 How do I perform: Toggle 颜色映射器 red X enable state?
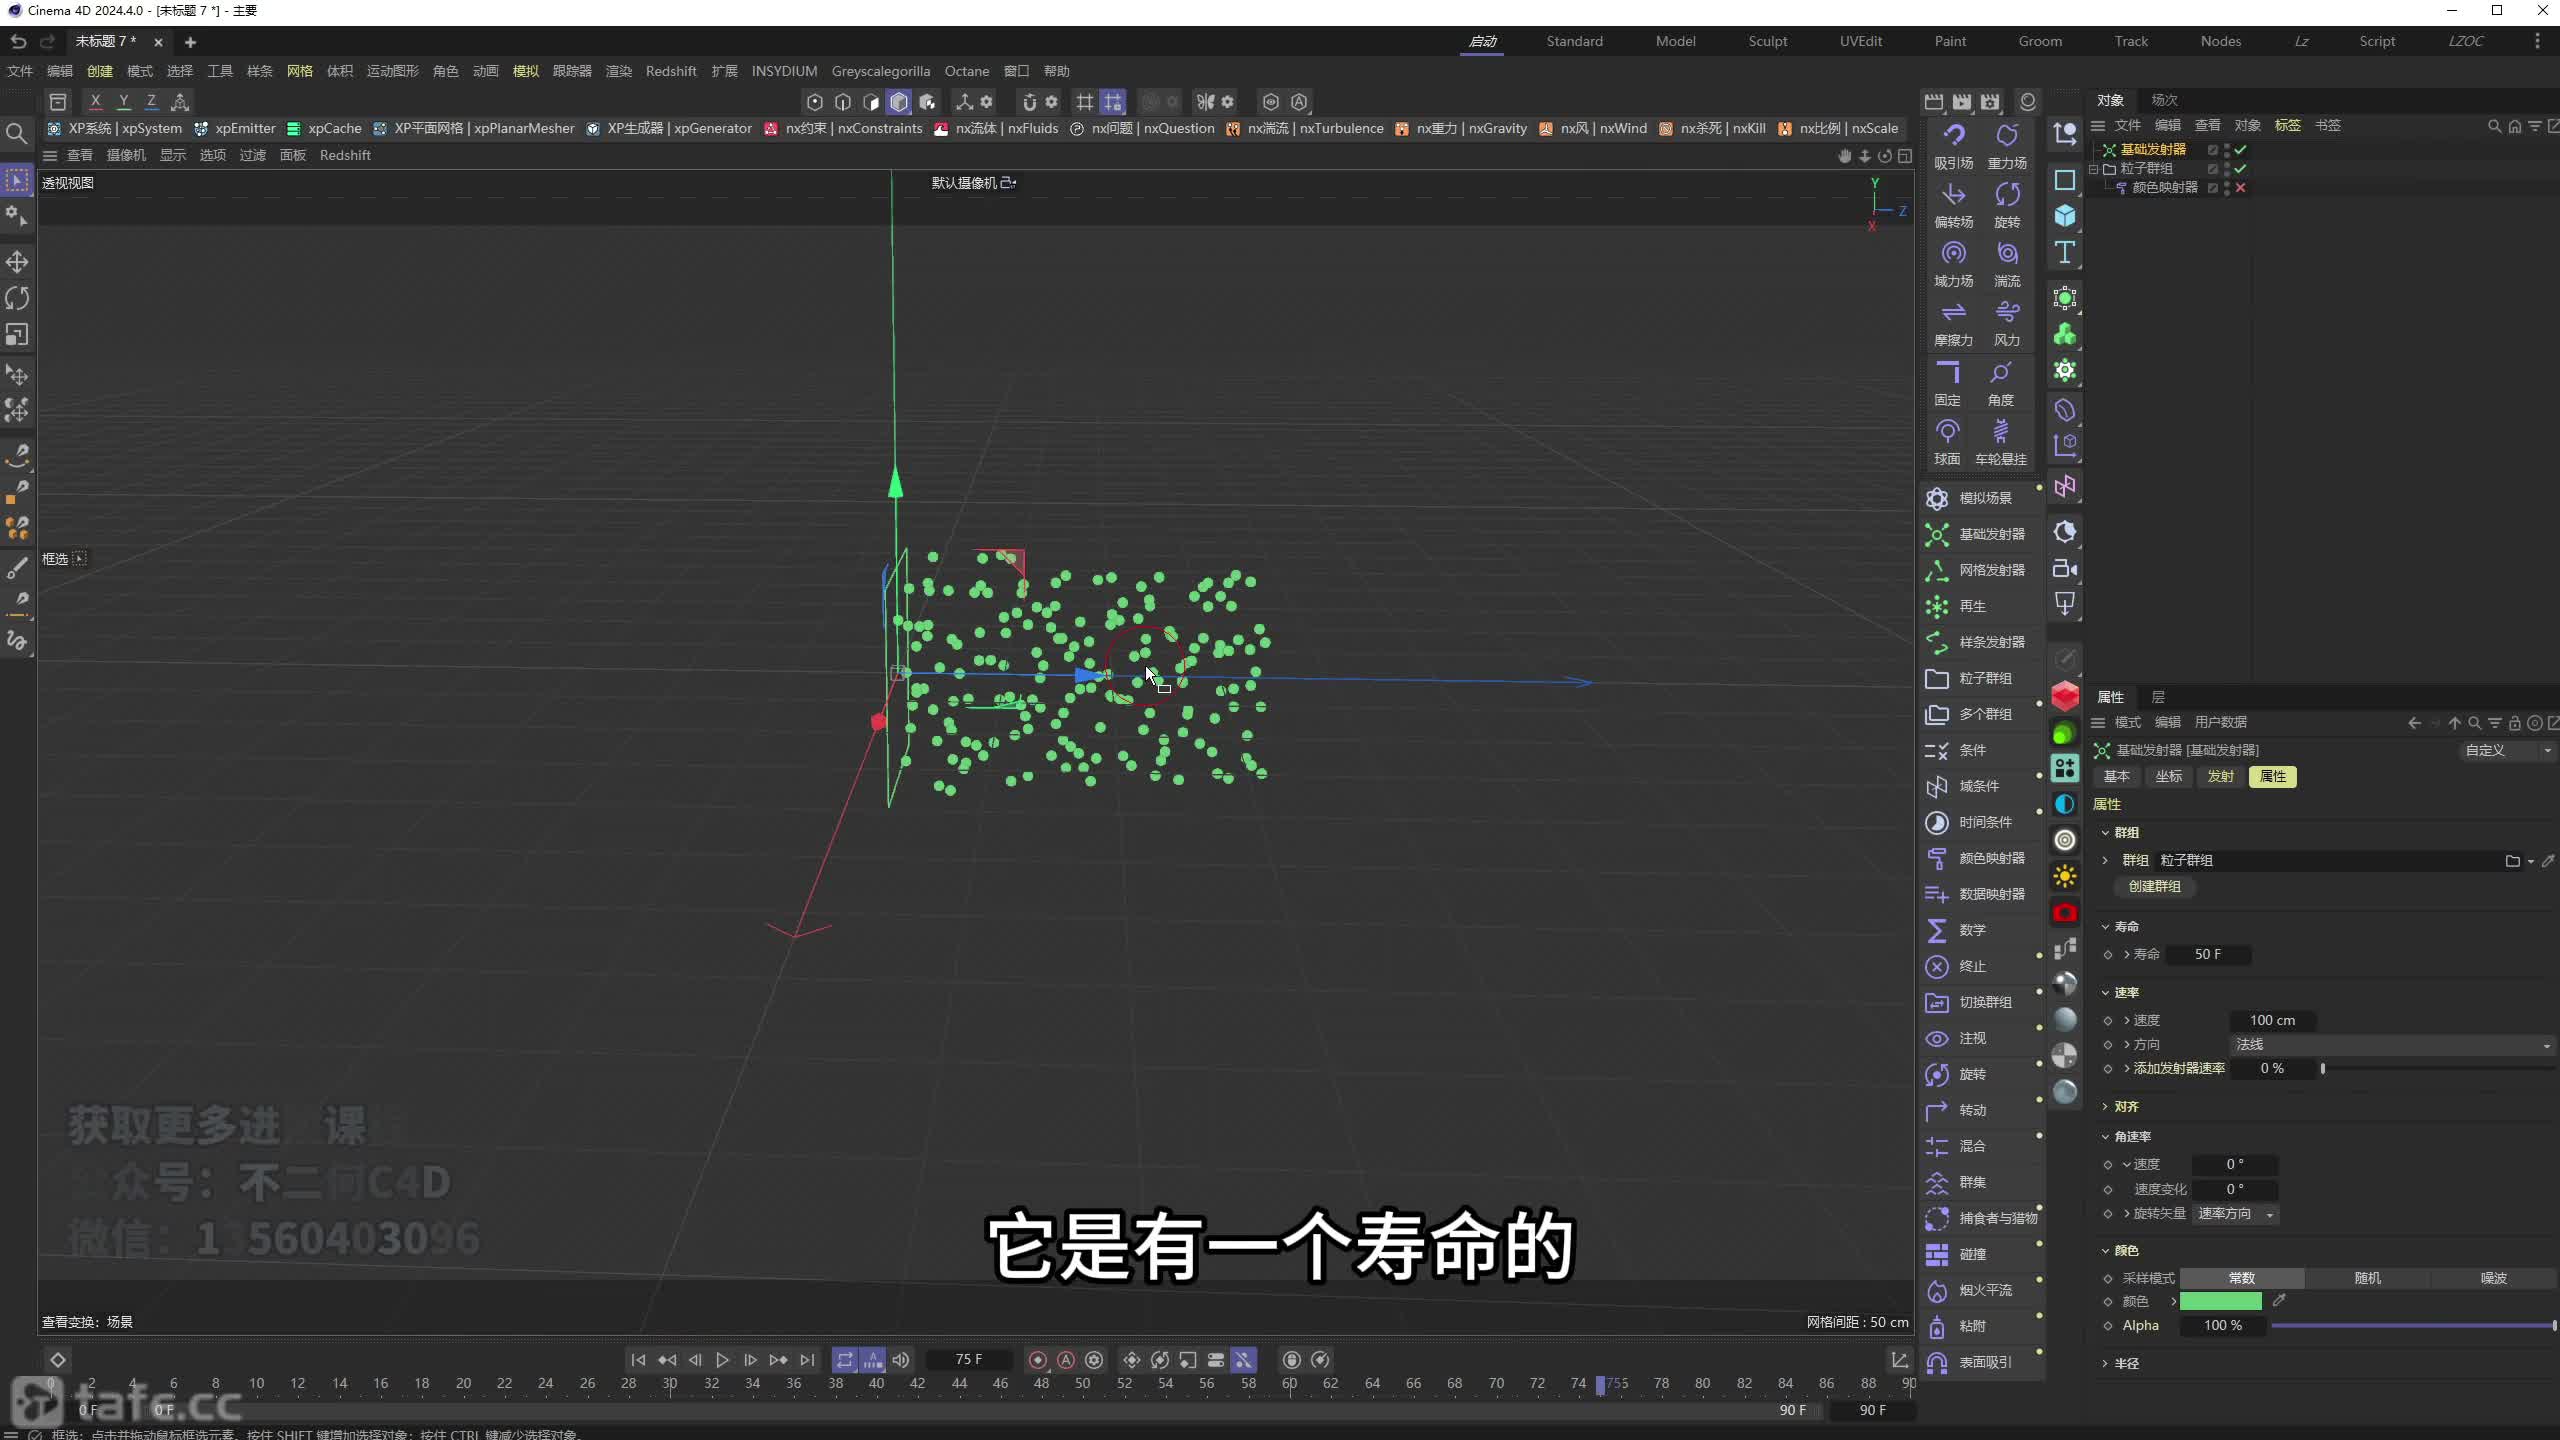[x=2241, y=188]
